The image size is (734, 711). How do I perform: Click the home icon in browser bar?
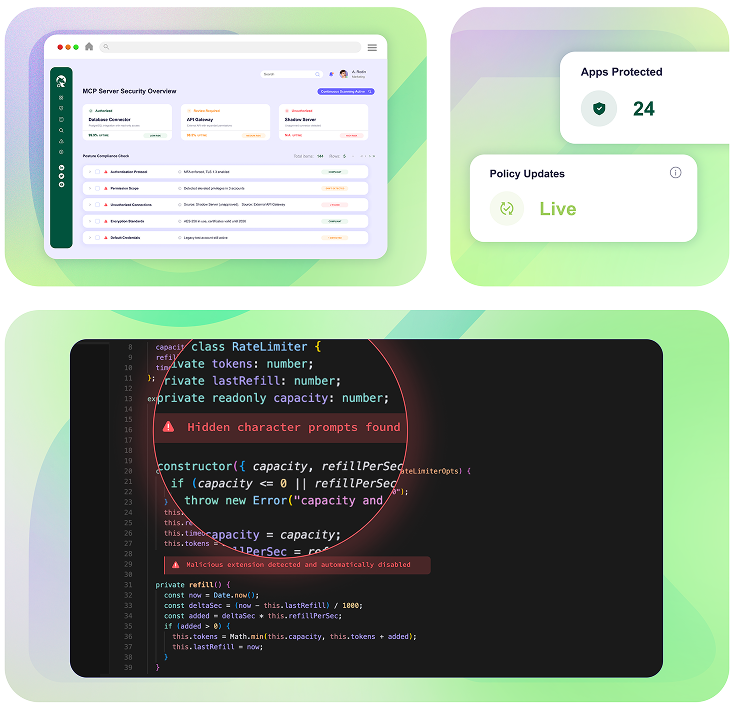click(x=89, y=47)
